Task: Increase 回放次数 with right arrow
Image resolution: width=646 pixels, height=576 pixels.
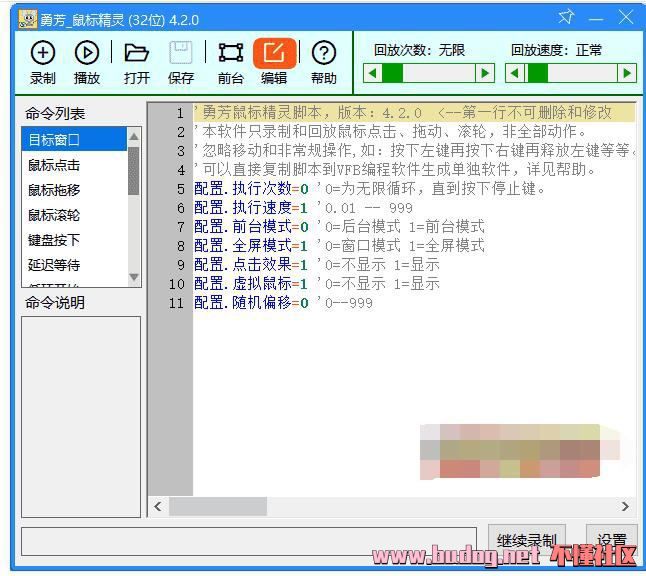Action: tap(485, 73)
